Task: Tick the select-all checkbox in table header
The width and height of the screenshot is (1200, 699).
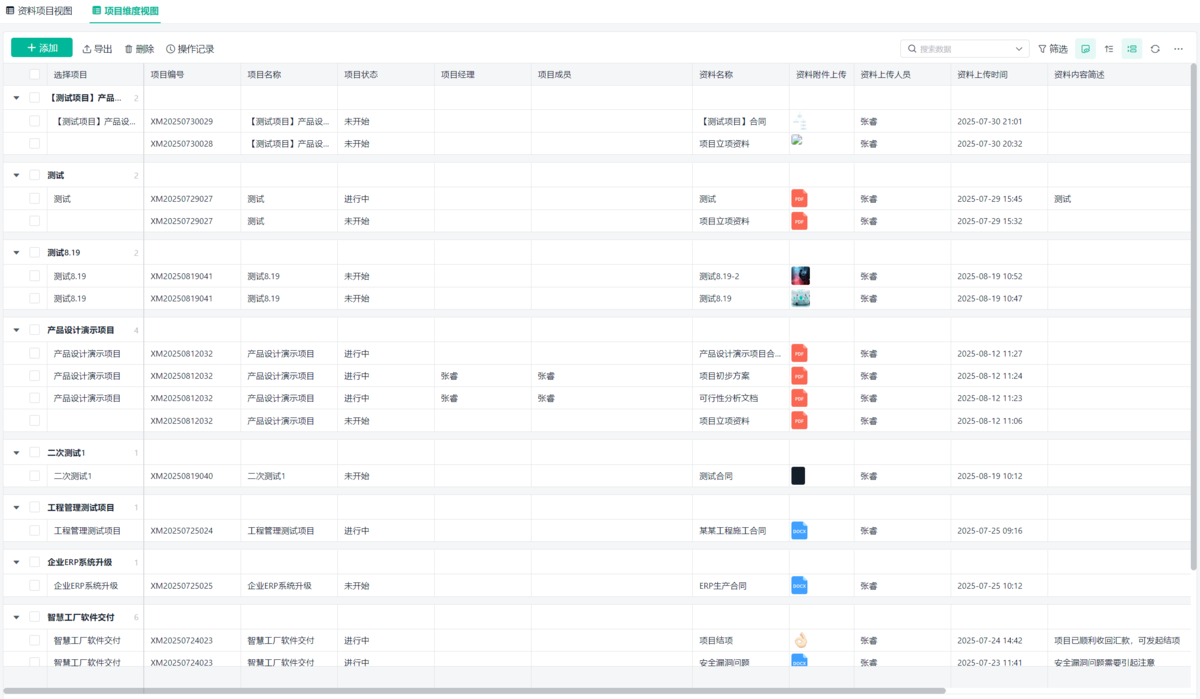Action: (34, 75)
